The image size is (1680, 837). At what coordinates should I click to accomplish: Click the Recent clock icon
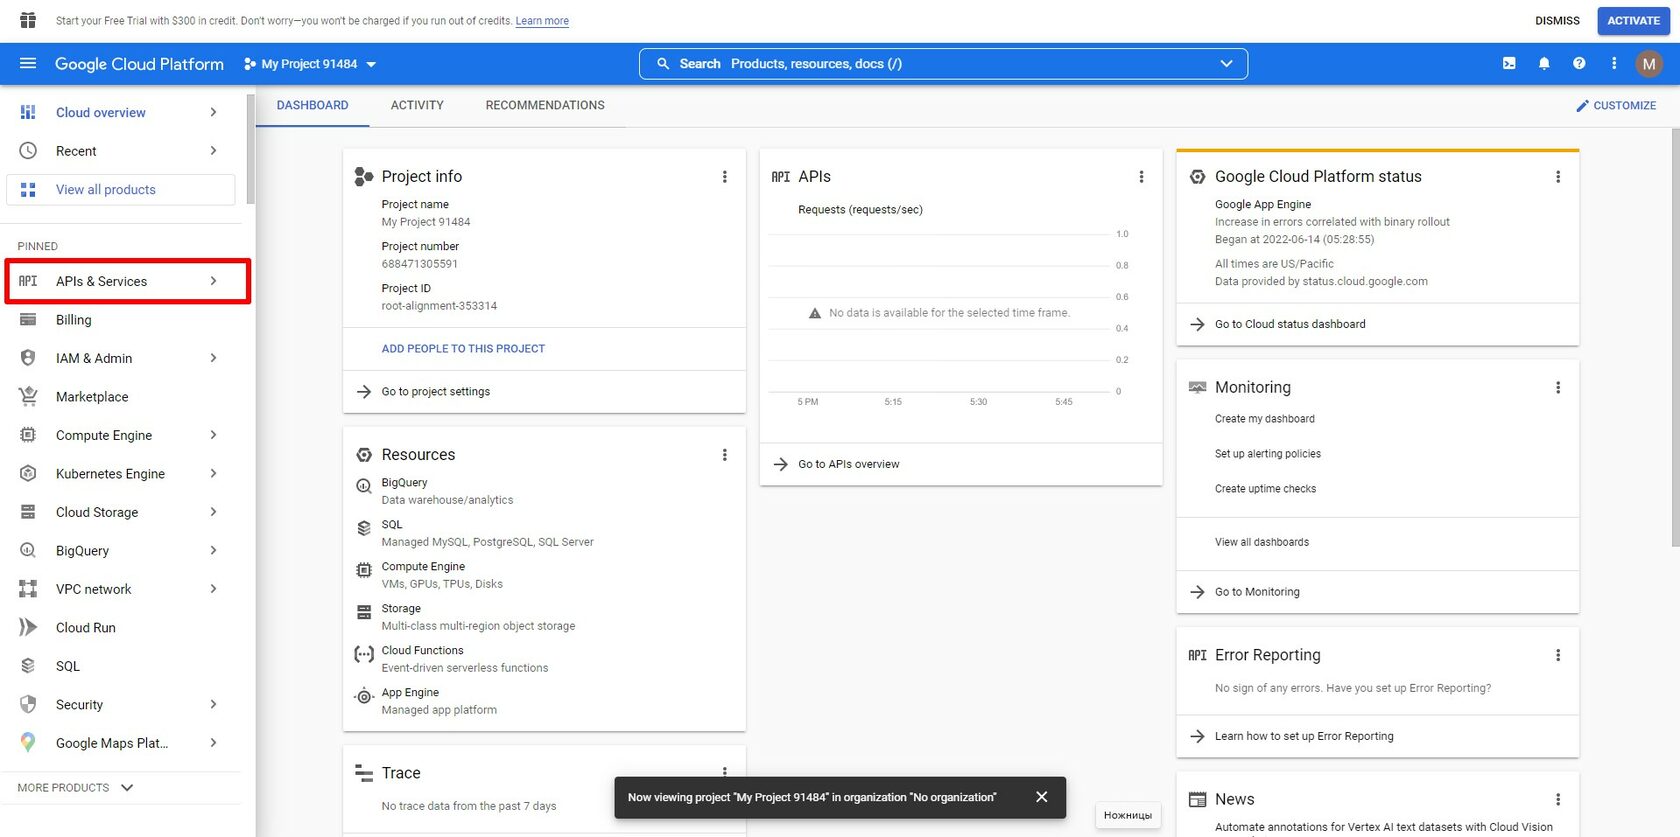[28, 151]
